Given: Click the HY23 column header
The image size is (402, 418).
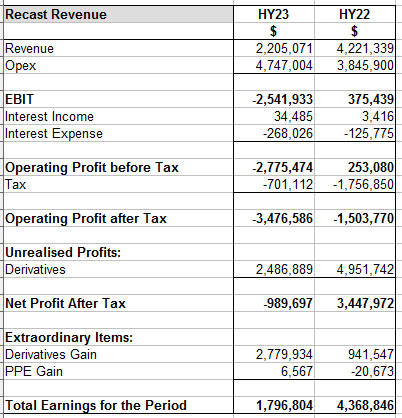Looking at the screenshot, I should click(273, 15).
